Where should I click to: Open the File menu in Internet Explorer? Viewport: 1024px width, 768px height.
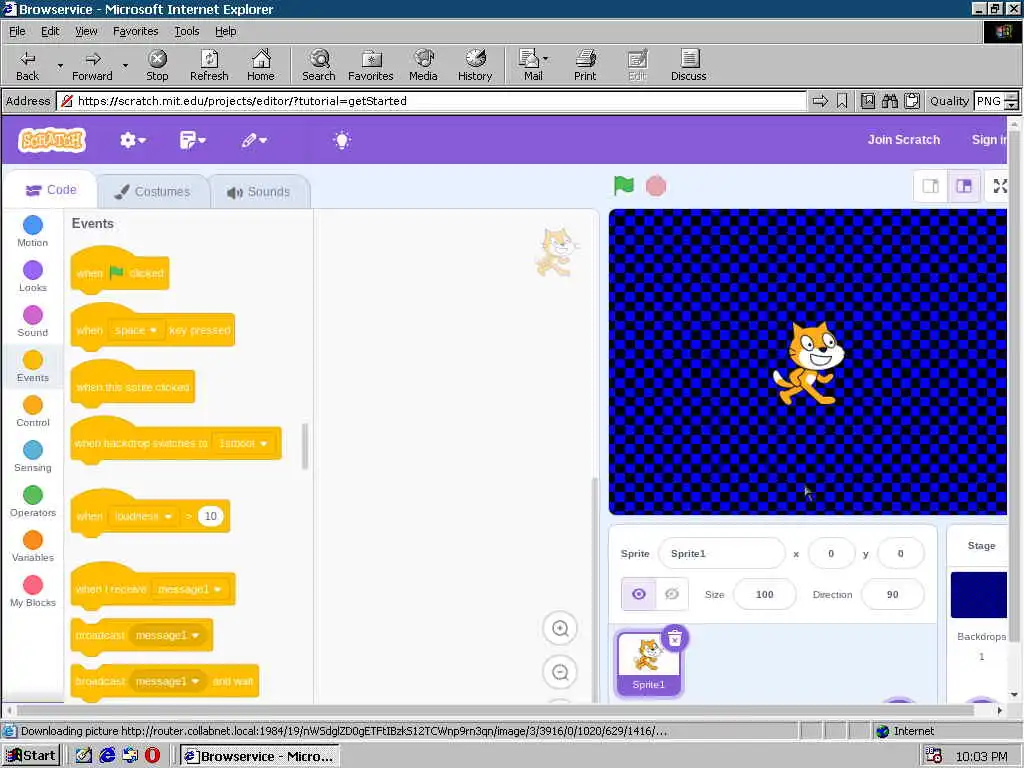pos(17,31)
